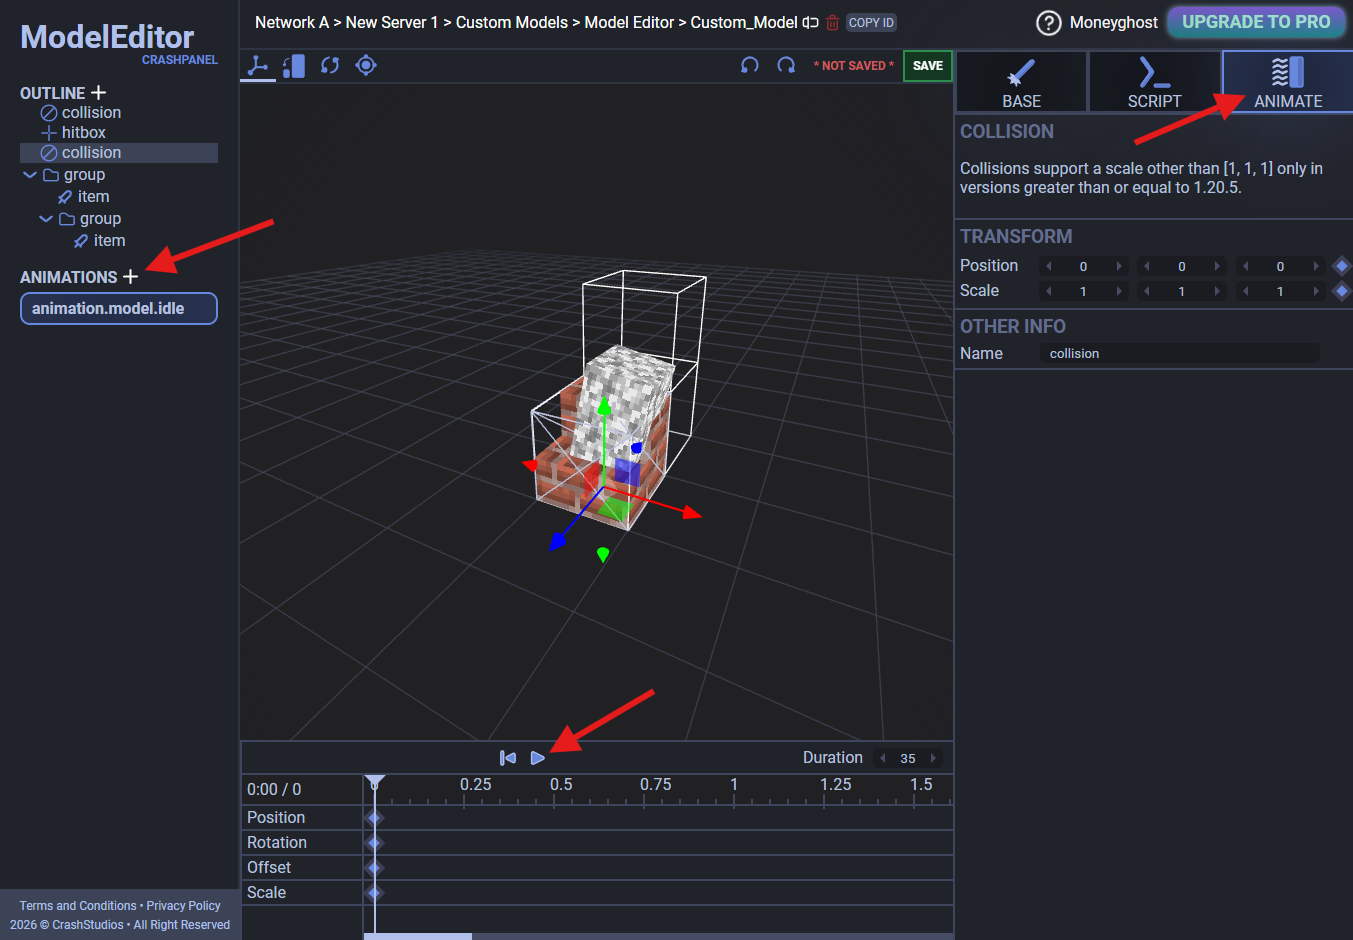This screenshot has width=1353, height=940.
Task: Click the red trash delete model icon
Action: click(x=832, y=23)
